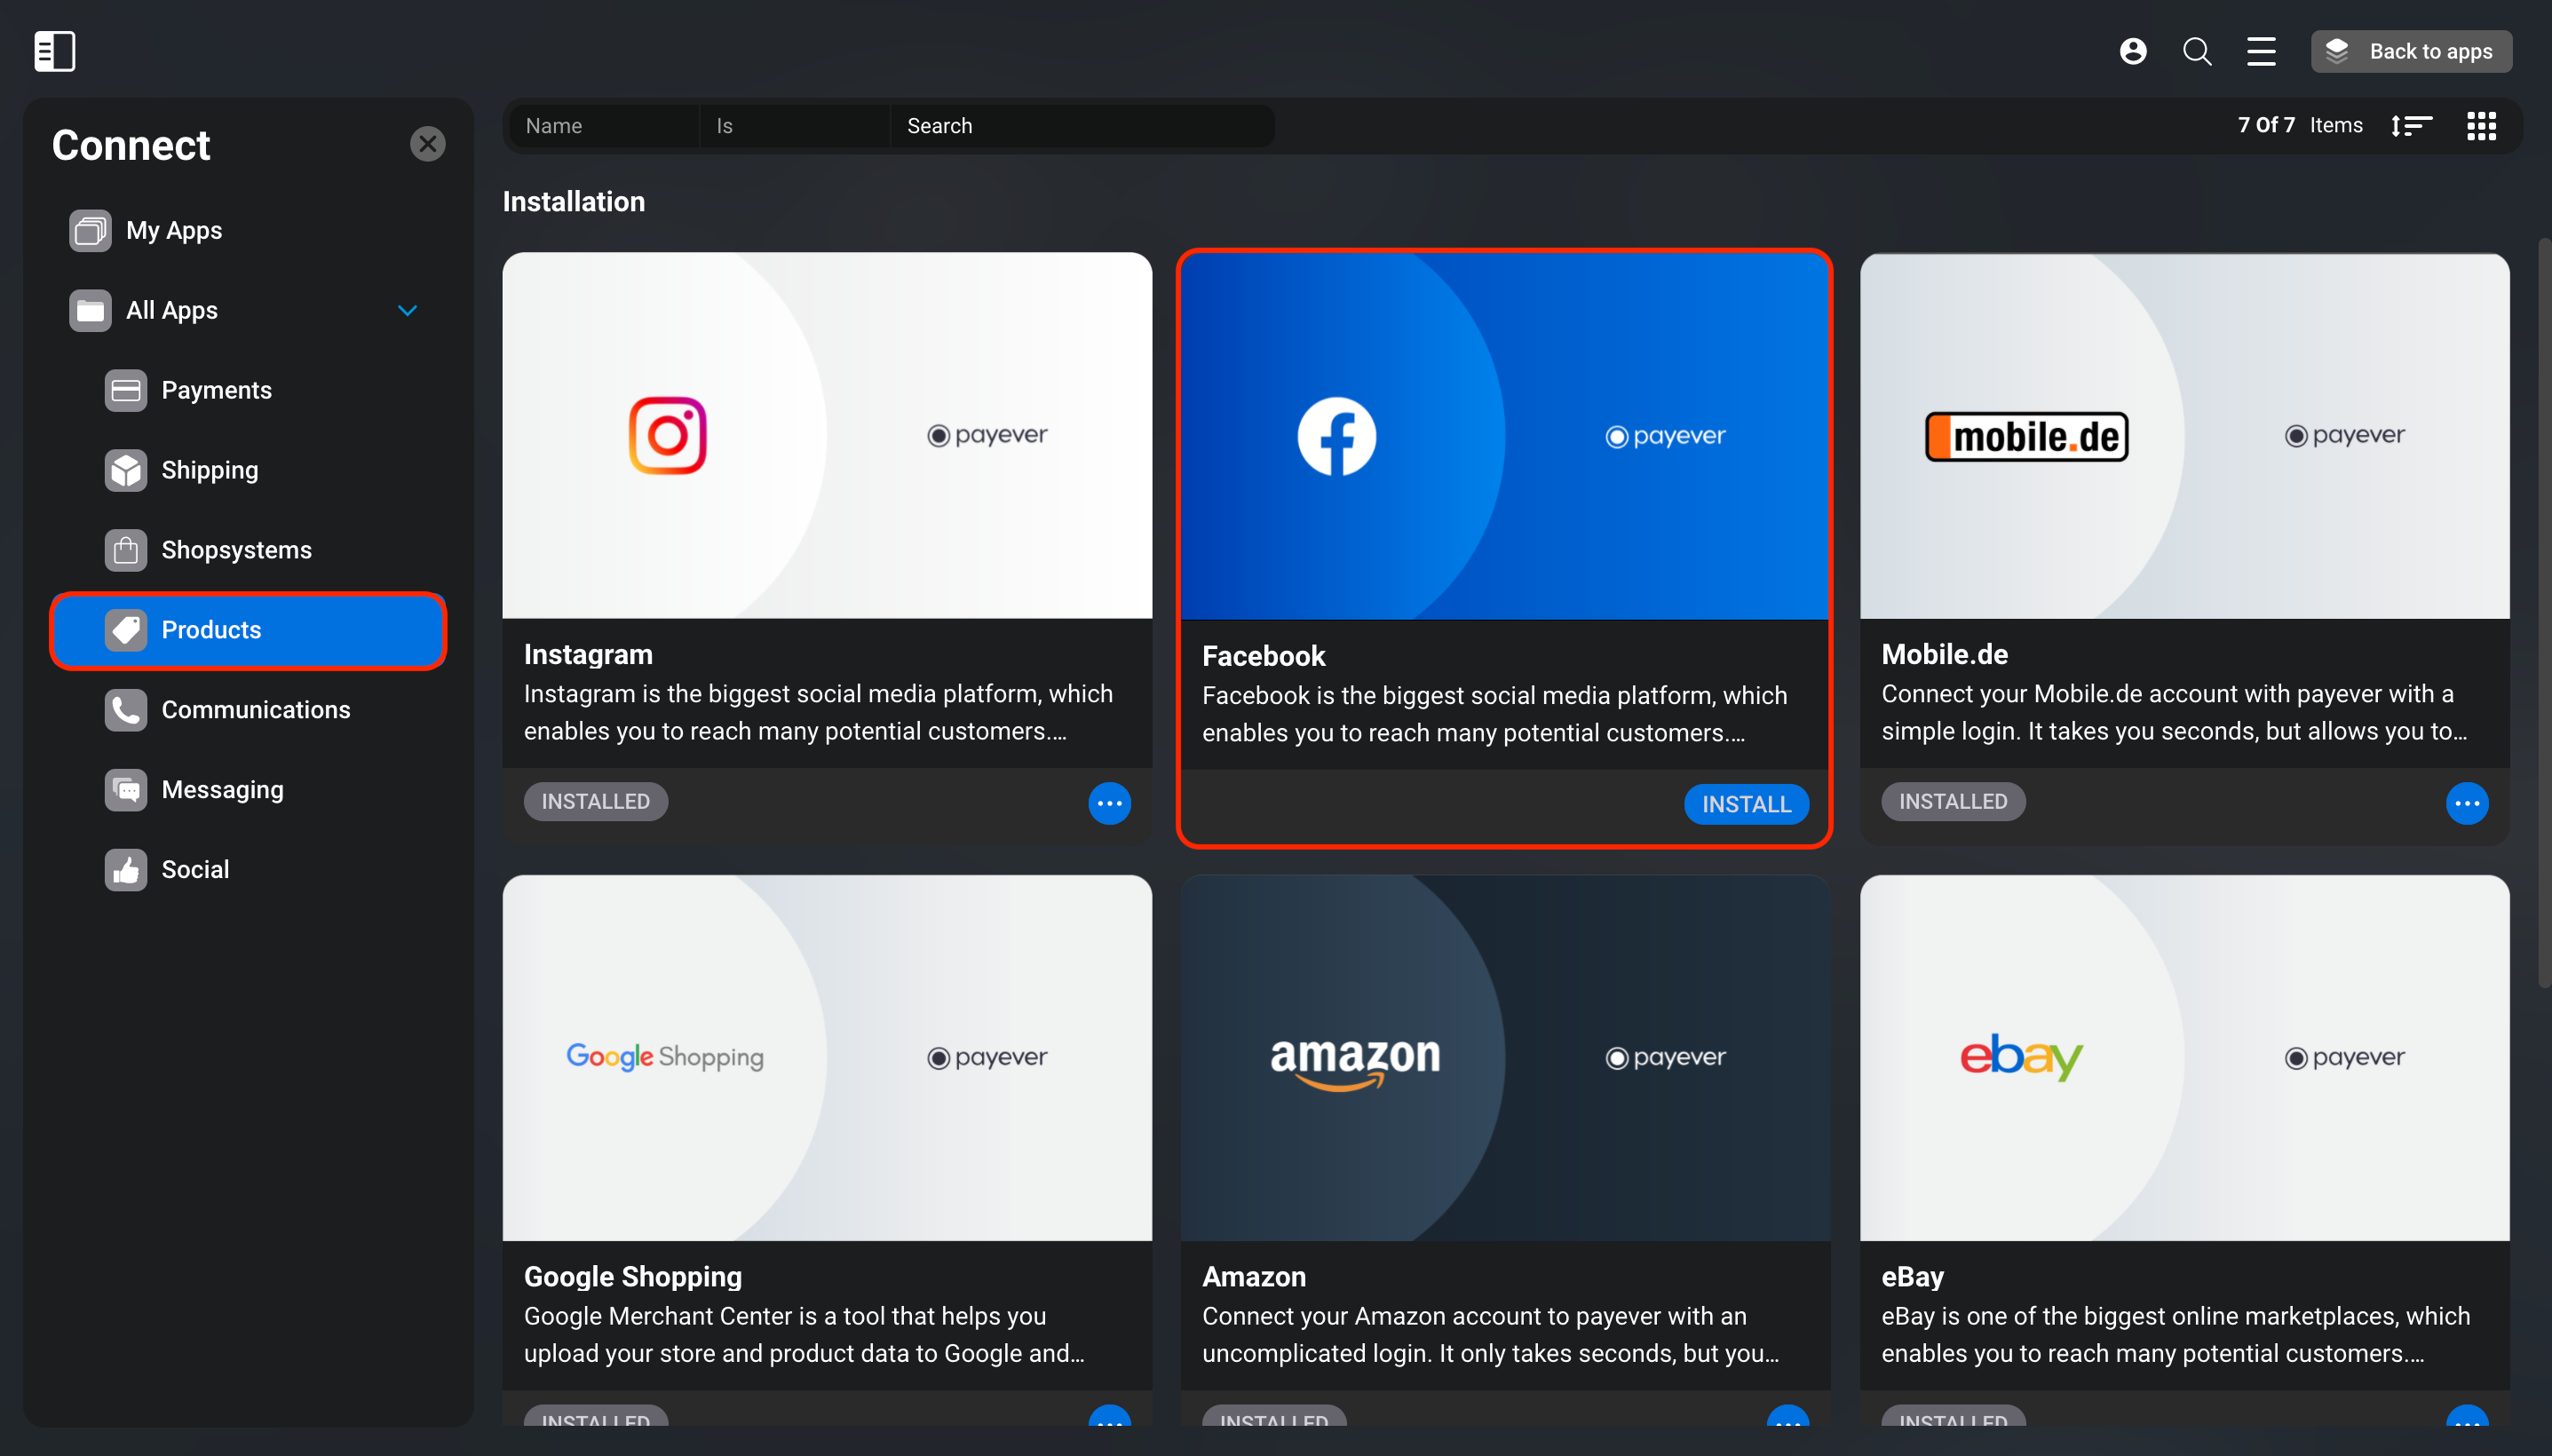
Task: Open Mobile.de card options menu
Action: [x=2466, y=803]
